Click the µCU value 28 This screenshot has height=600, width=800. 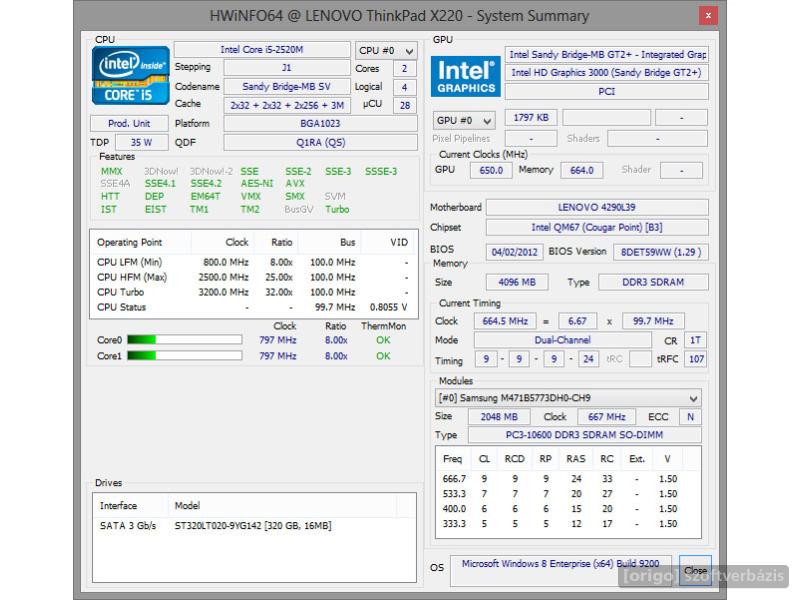[x=405, y=106]
